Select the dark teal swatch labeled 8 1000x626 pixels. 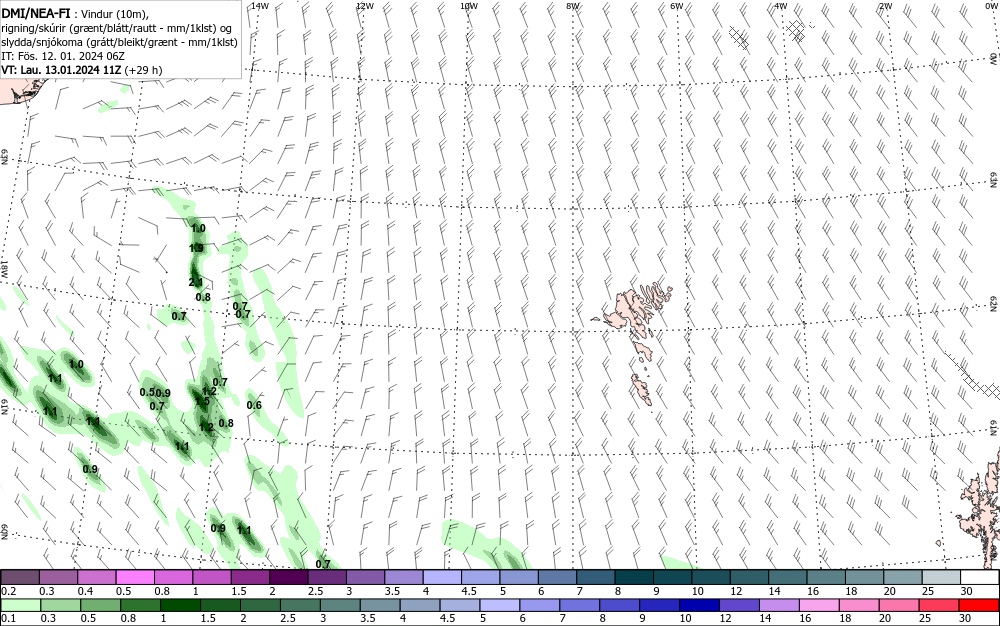click(635, 578)
